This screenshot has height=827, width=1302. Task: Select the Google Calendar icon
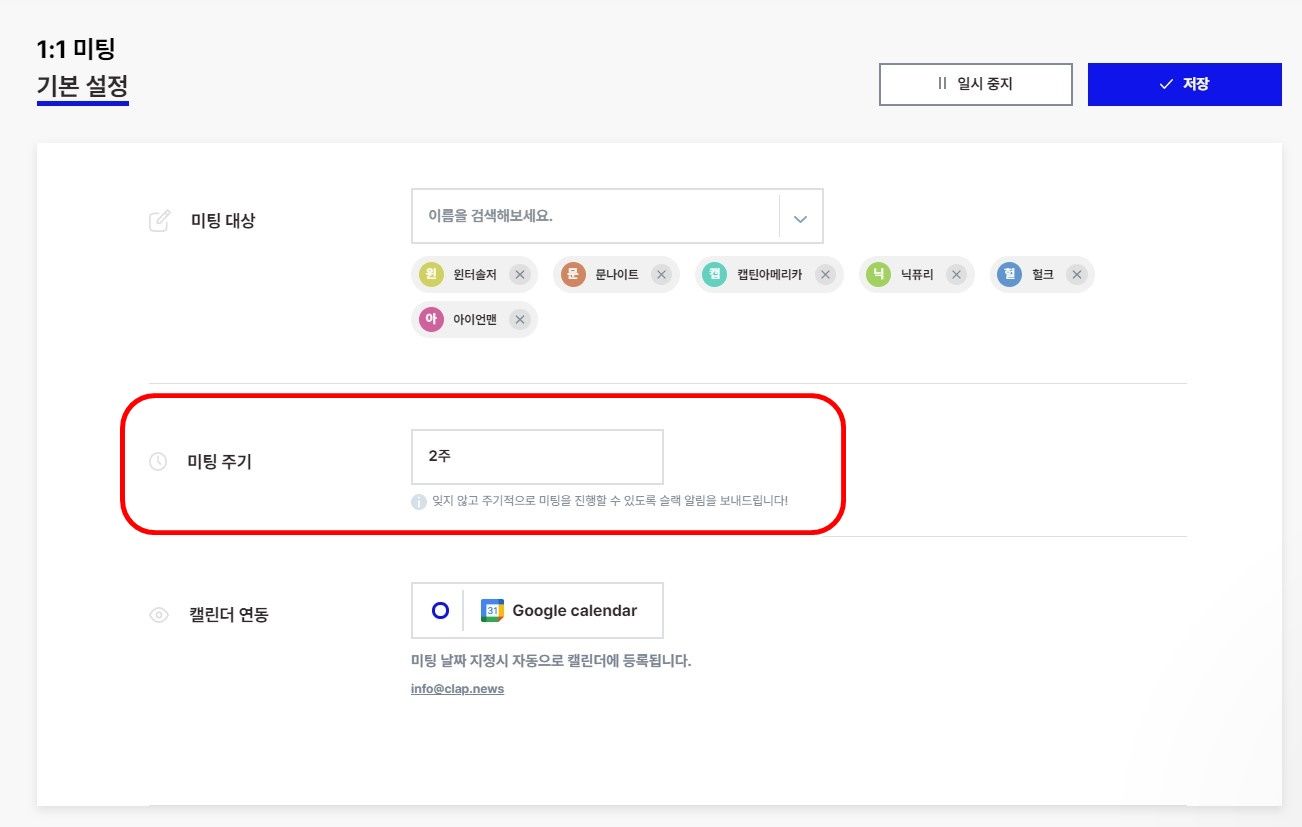[491, 610]
